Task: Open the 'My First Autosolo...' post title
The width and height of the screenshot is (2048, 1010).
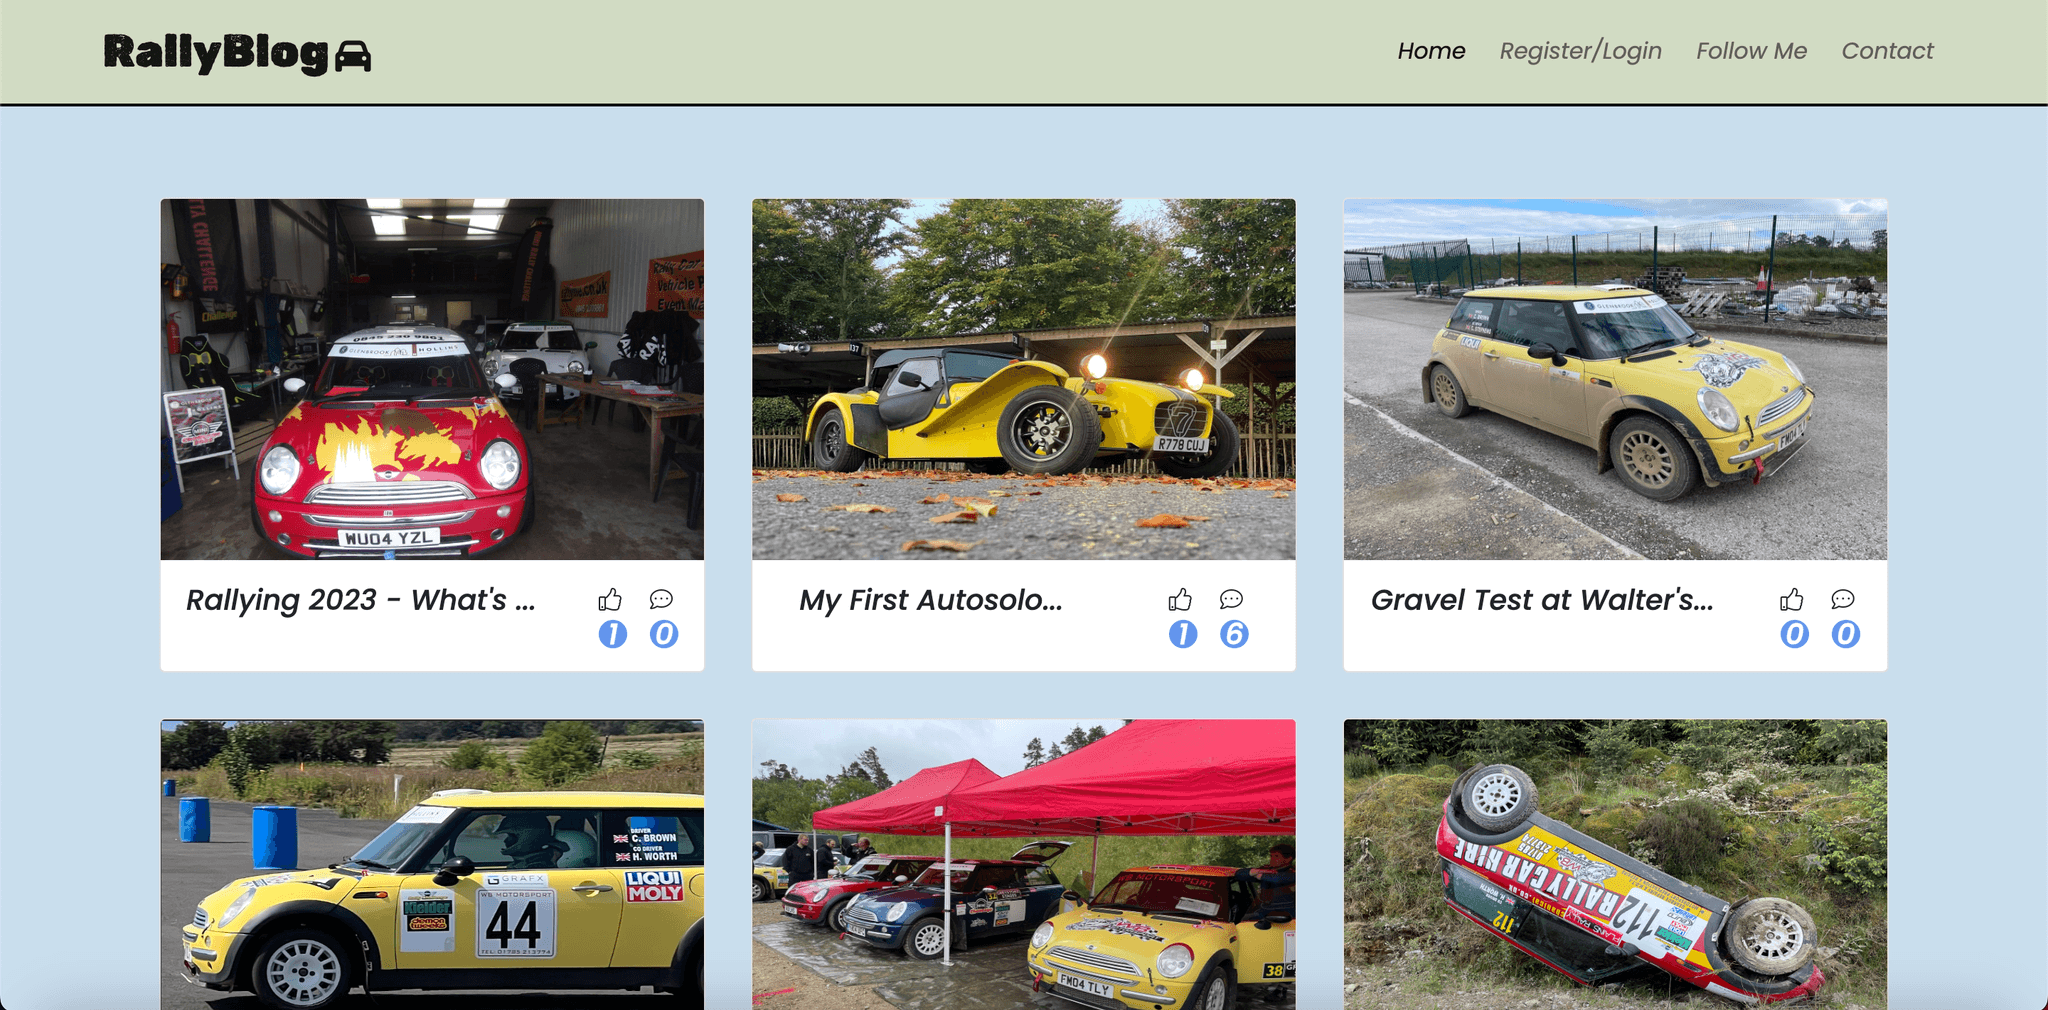Action: coord(930,600)
